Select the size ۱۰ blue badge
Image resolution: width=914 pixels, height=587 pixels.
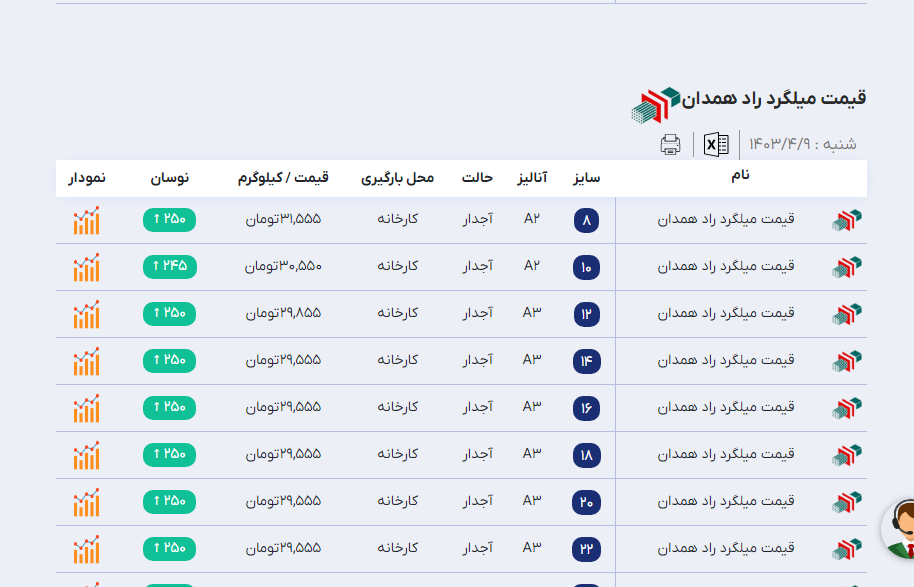[x=586, y=267]
